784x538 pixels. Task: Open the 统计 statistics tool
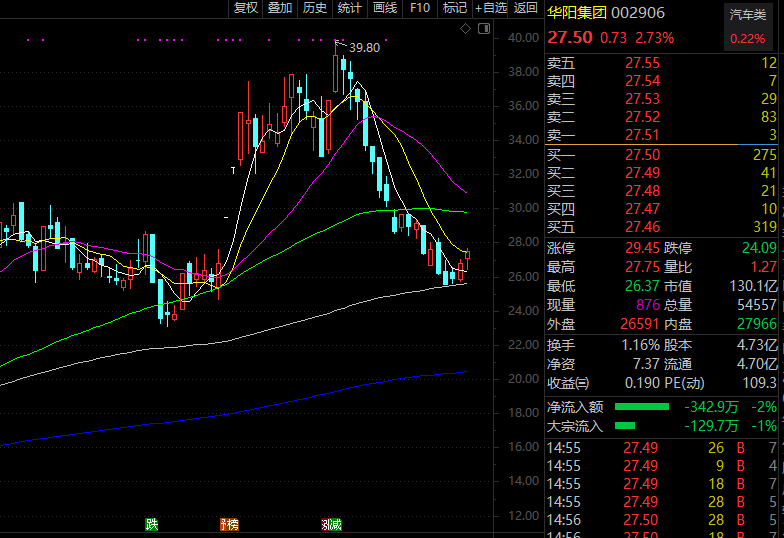click(350, 8)
